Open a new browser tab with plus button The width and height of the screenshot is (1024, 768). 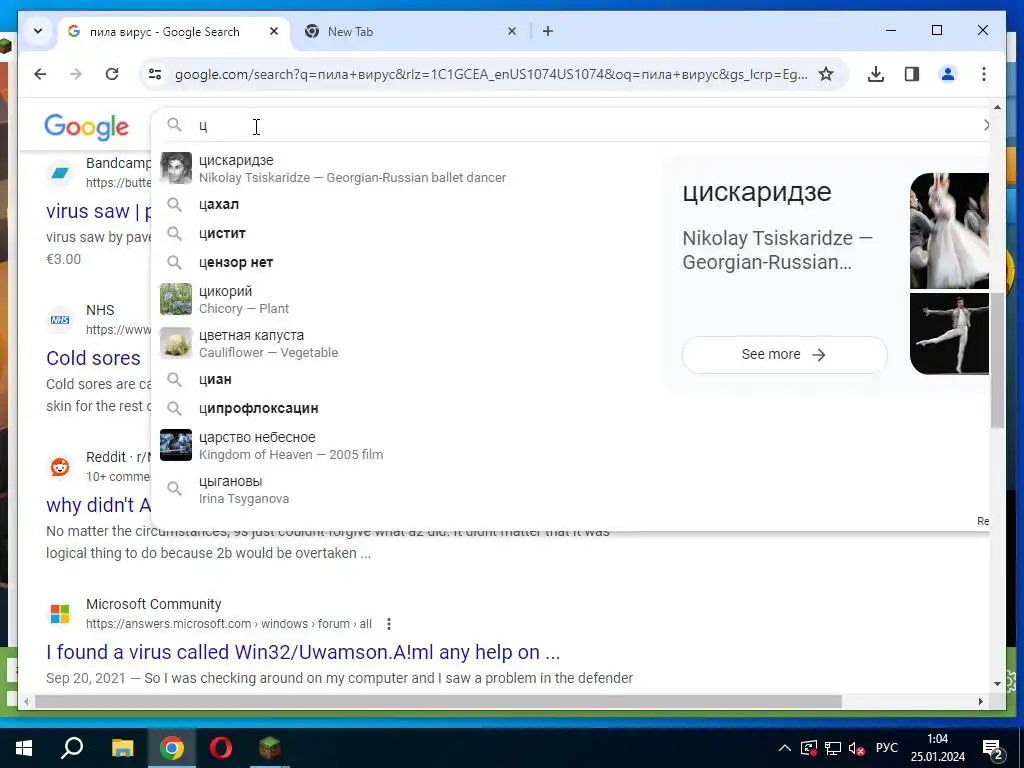point(548,31)
